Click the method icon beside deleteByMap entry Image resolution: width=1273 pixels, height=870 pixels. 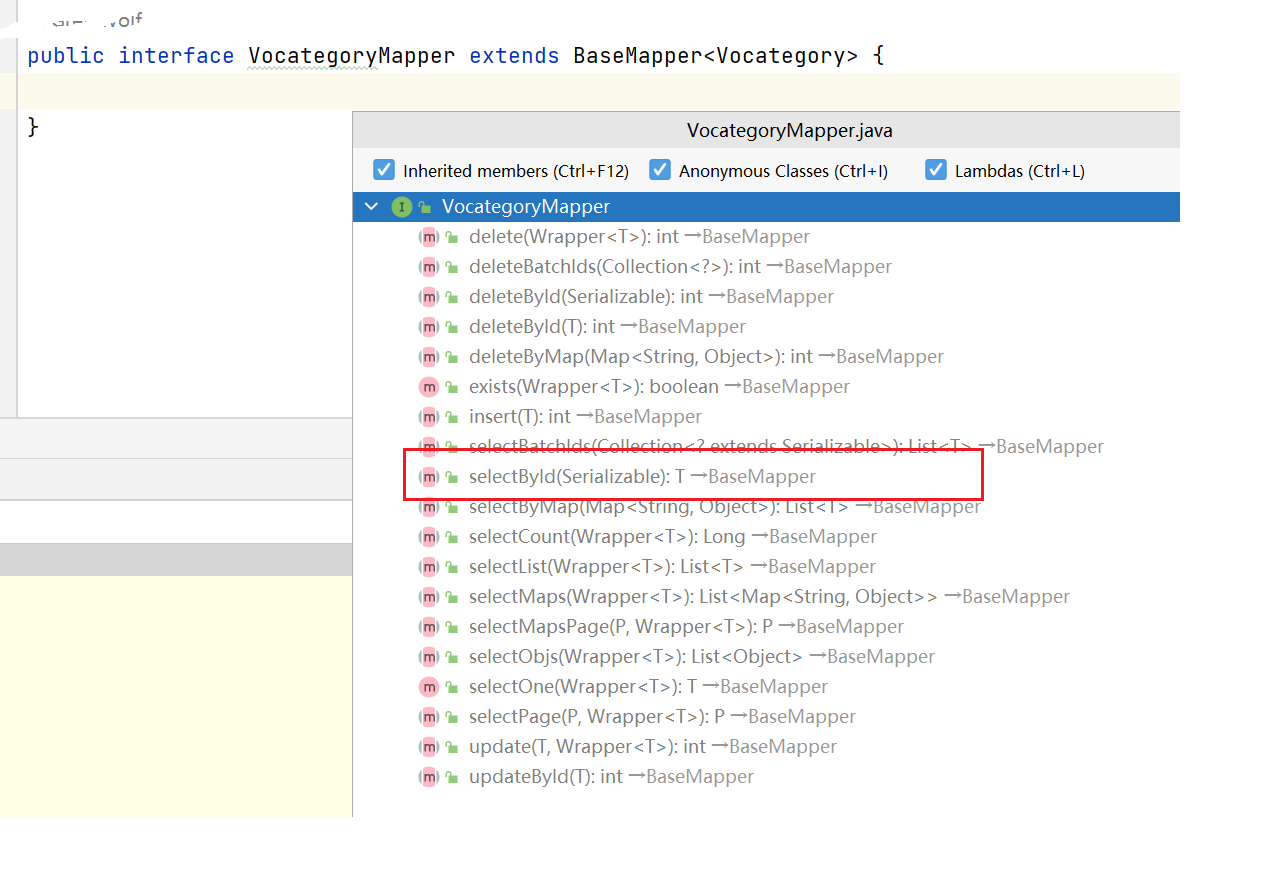429,357
